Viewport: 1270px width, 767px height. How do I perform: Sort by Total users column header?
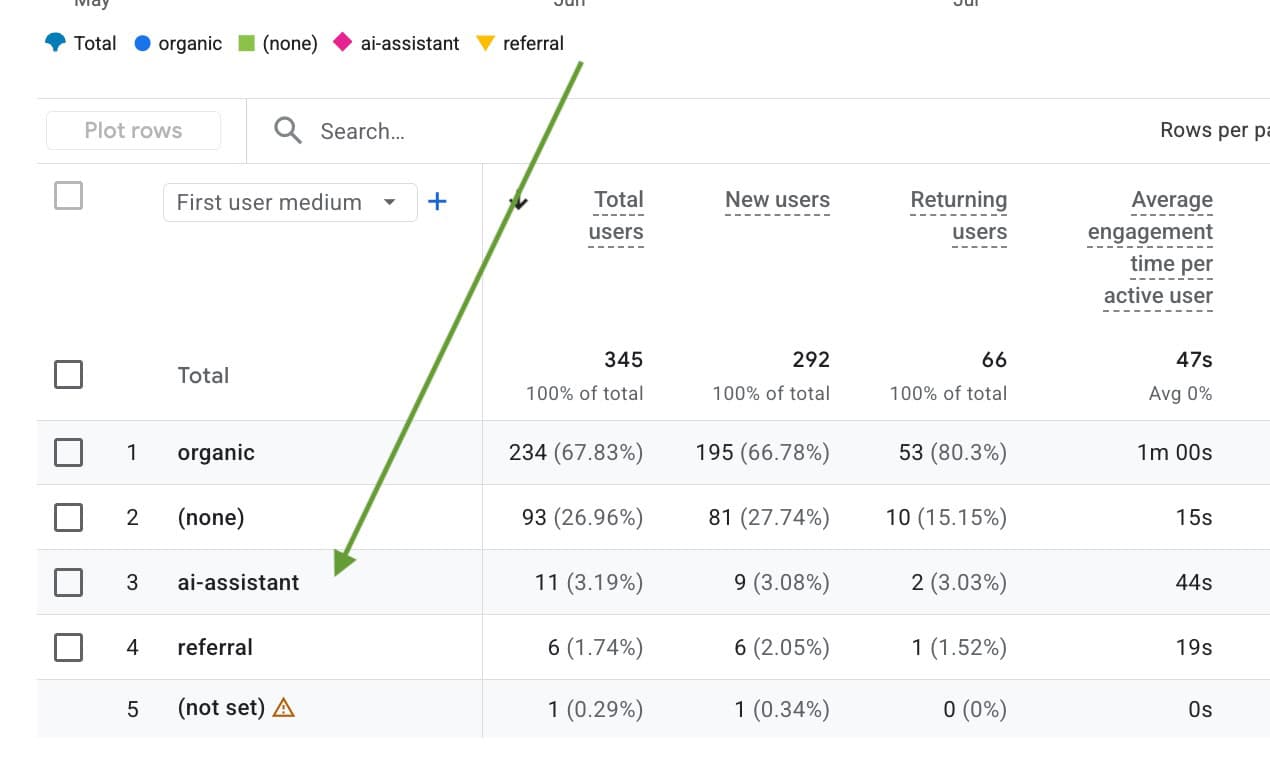(616, 215)
